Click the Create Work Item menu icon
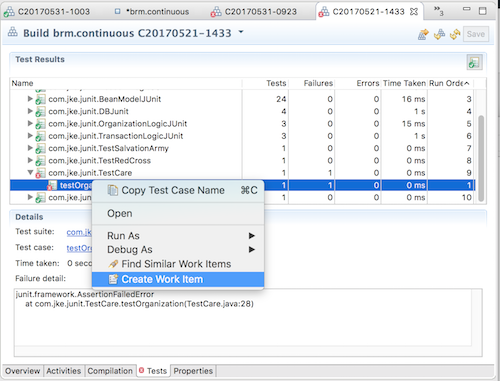Viewport: 500px width, 381px height. (113, 279)
